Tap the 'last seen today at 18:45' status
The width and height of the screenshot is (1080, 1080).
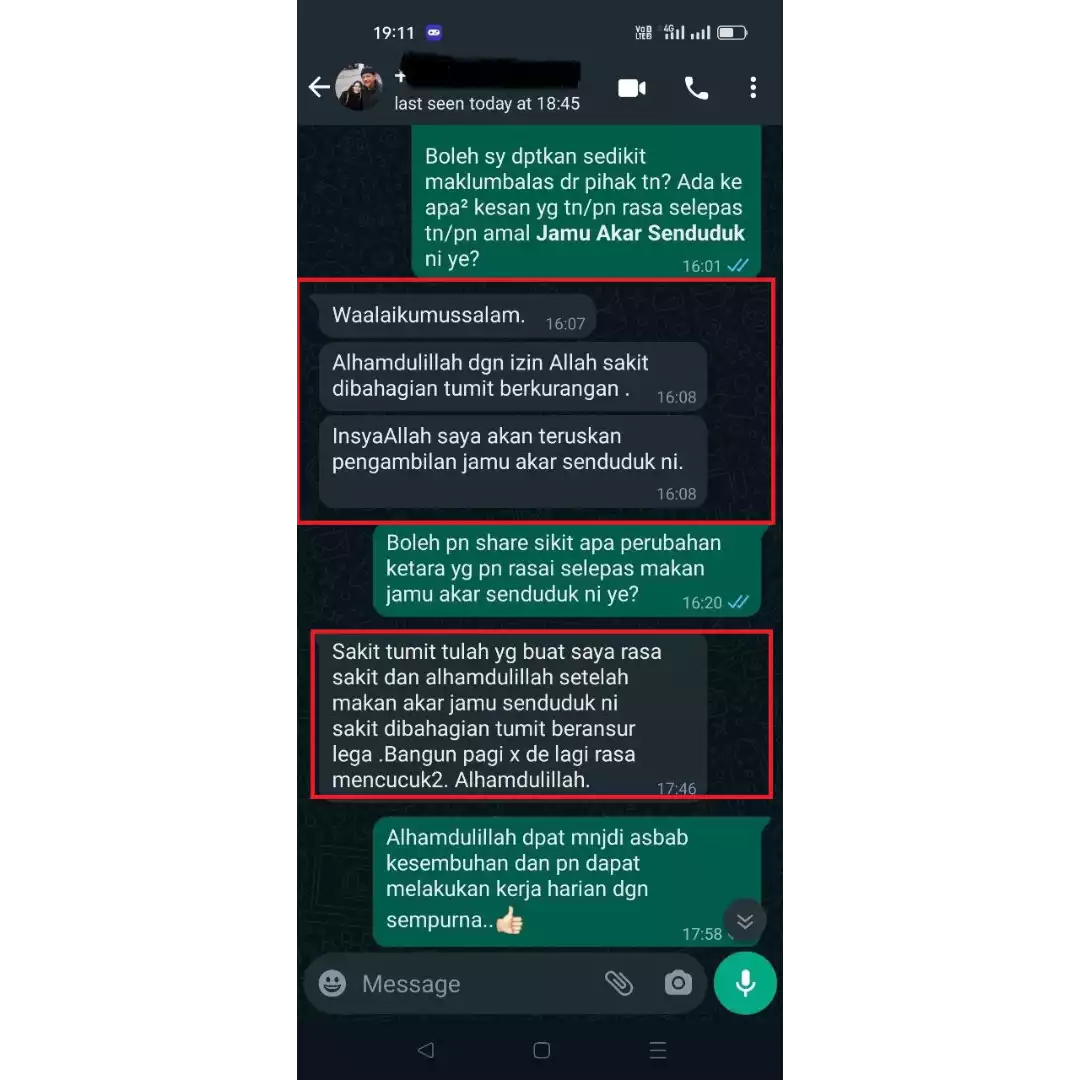[x=486, y=103]
